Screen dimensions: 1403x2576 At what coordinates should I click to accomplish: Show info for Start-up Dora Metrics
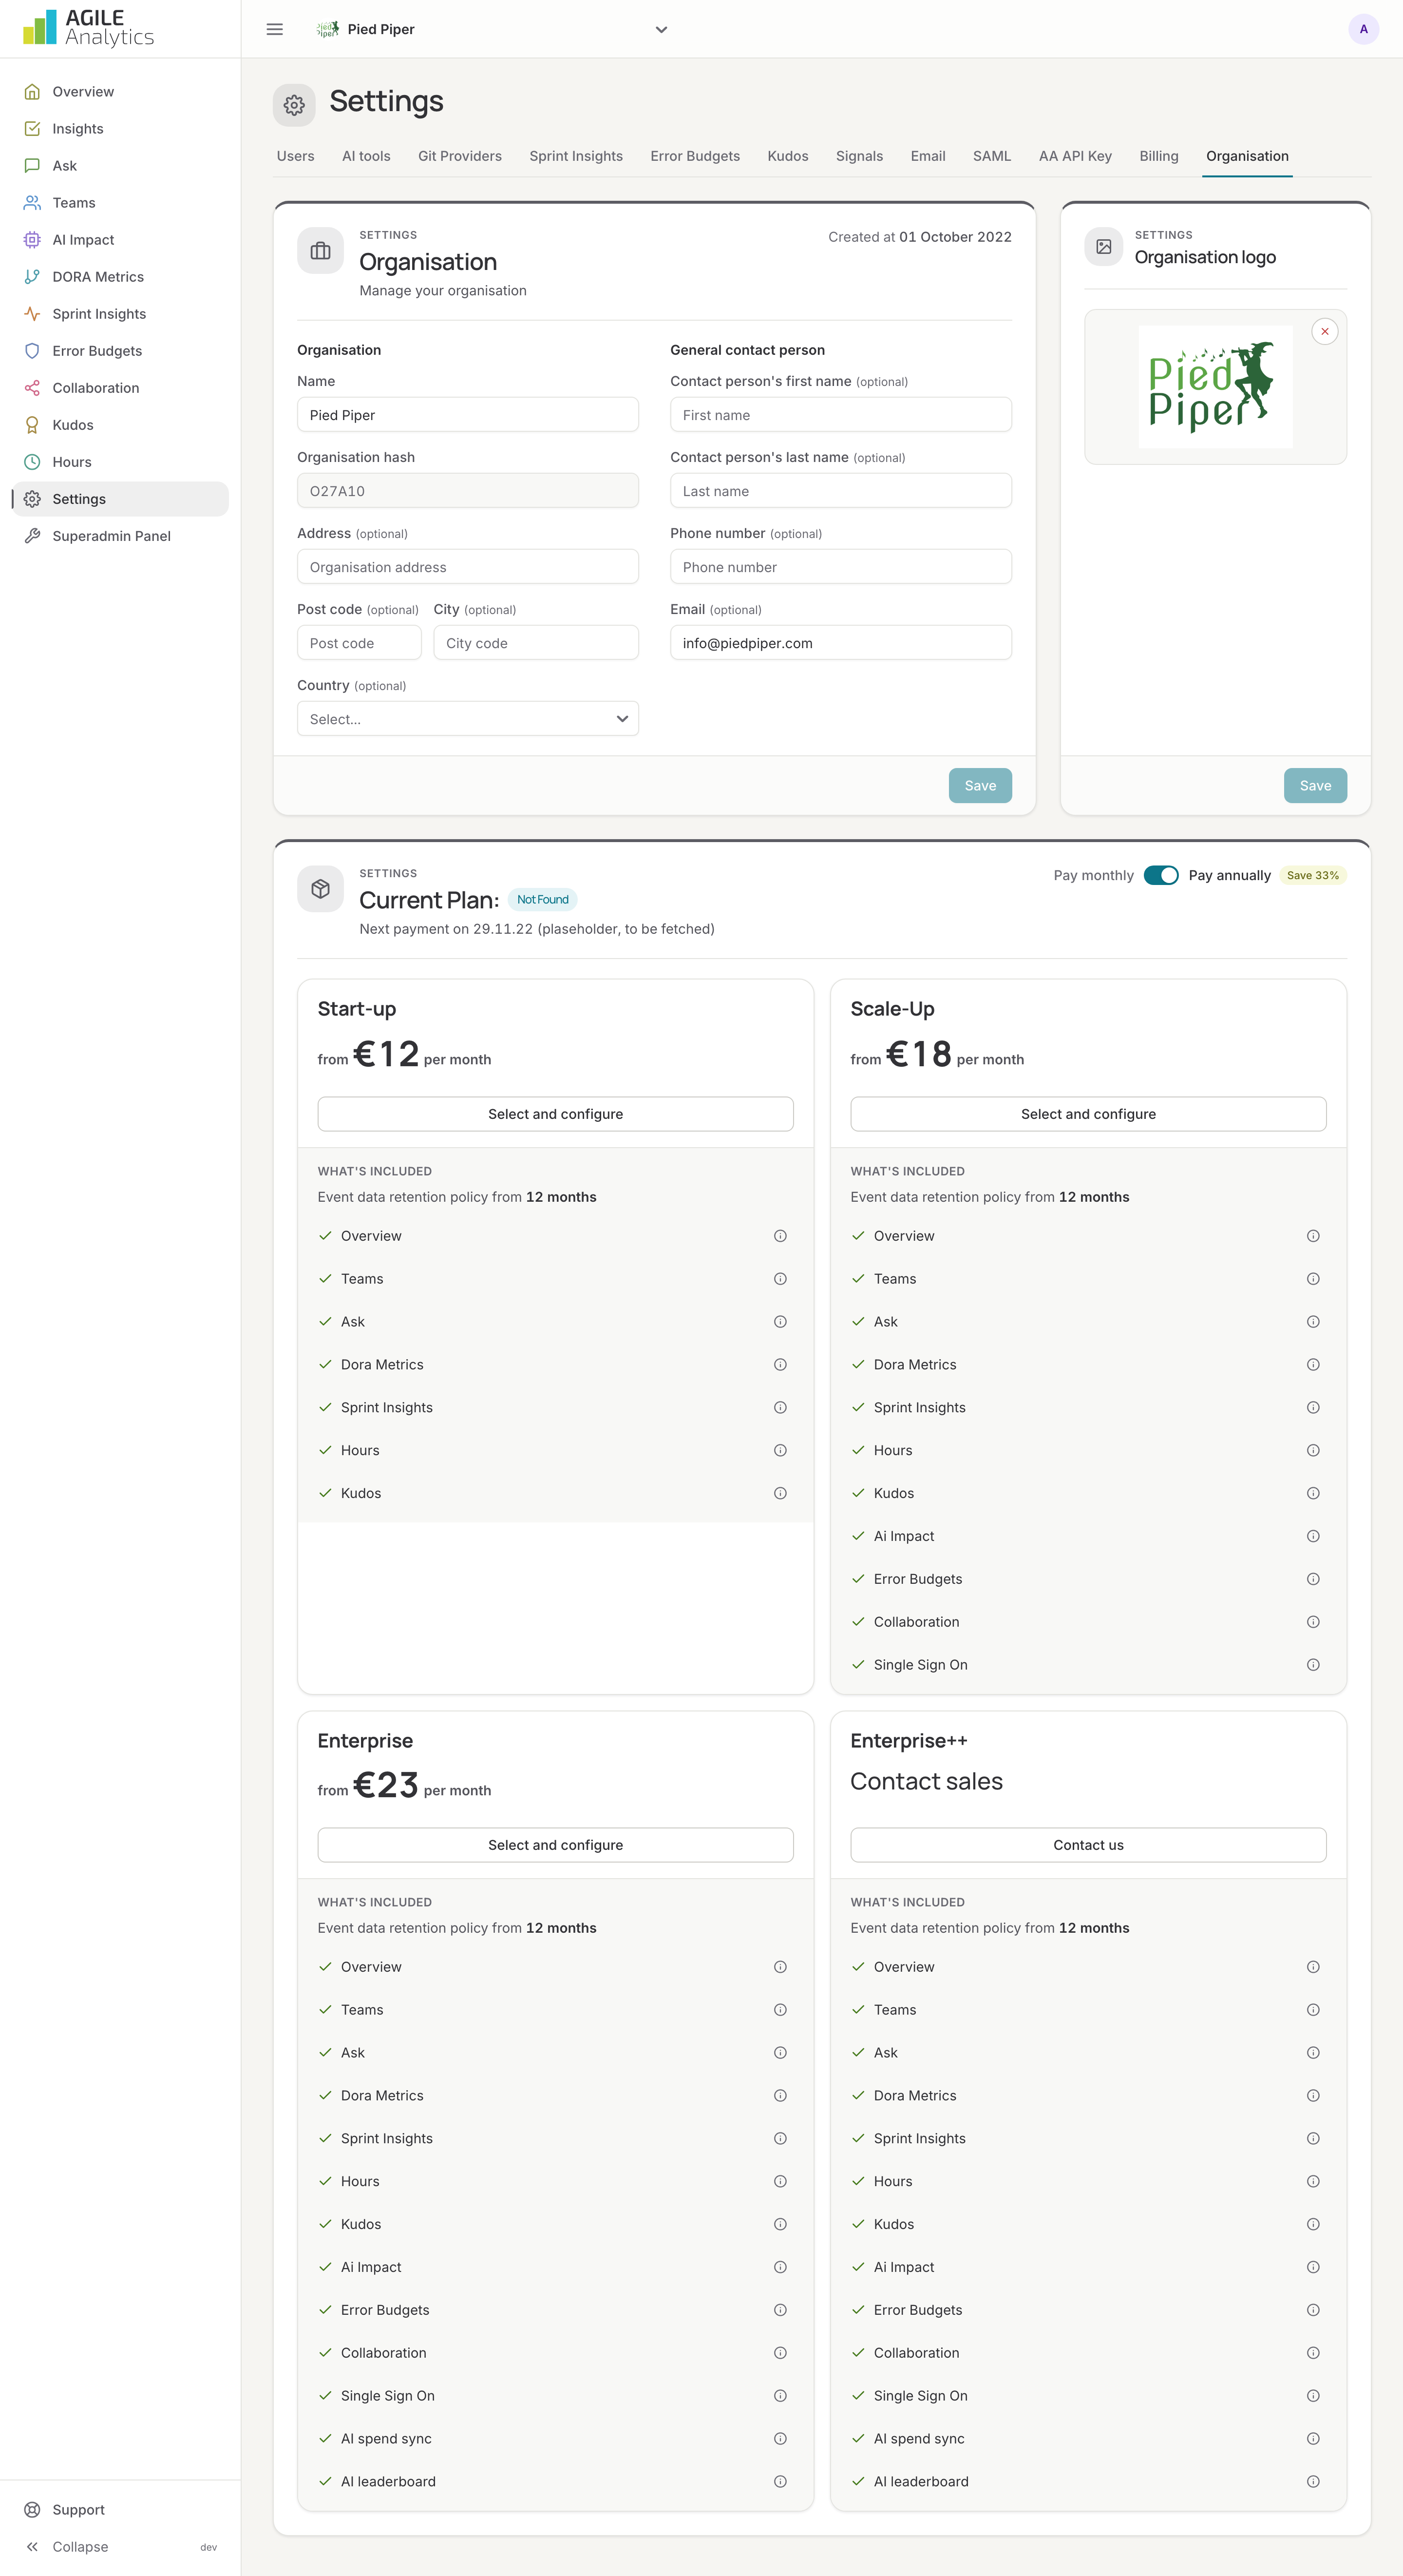(x=780, y=1365)
